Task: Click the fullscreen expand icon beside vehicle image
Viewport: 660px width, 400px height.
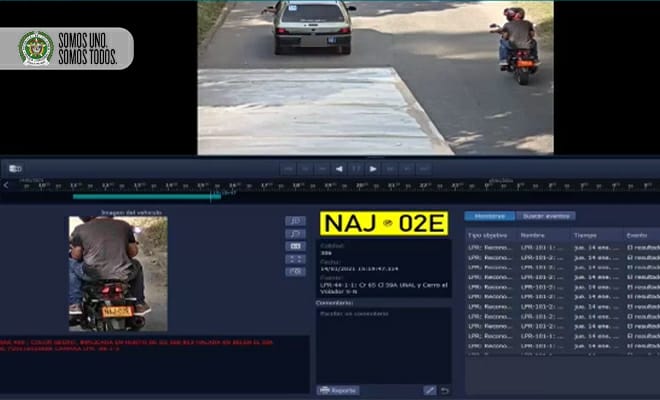Action: click(x=295, y=259)
